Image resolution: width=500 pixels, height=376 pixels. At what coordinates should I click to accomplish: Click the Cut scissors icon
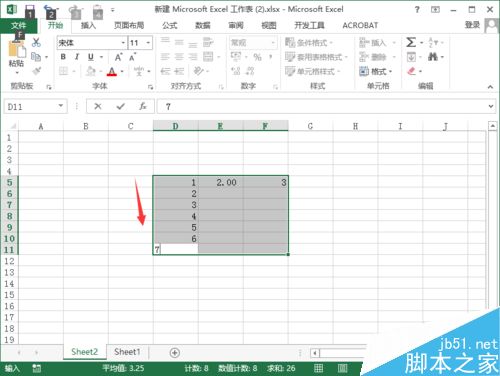(x=36, y=42)
